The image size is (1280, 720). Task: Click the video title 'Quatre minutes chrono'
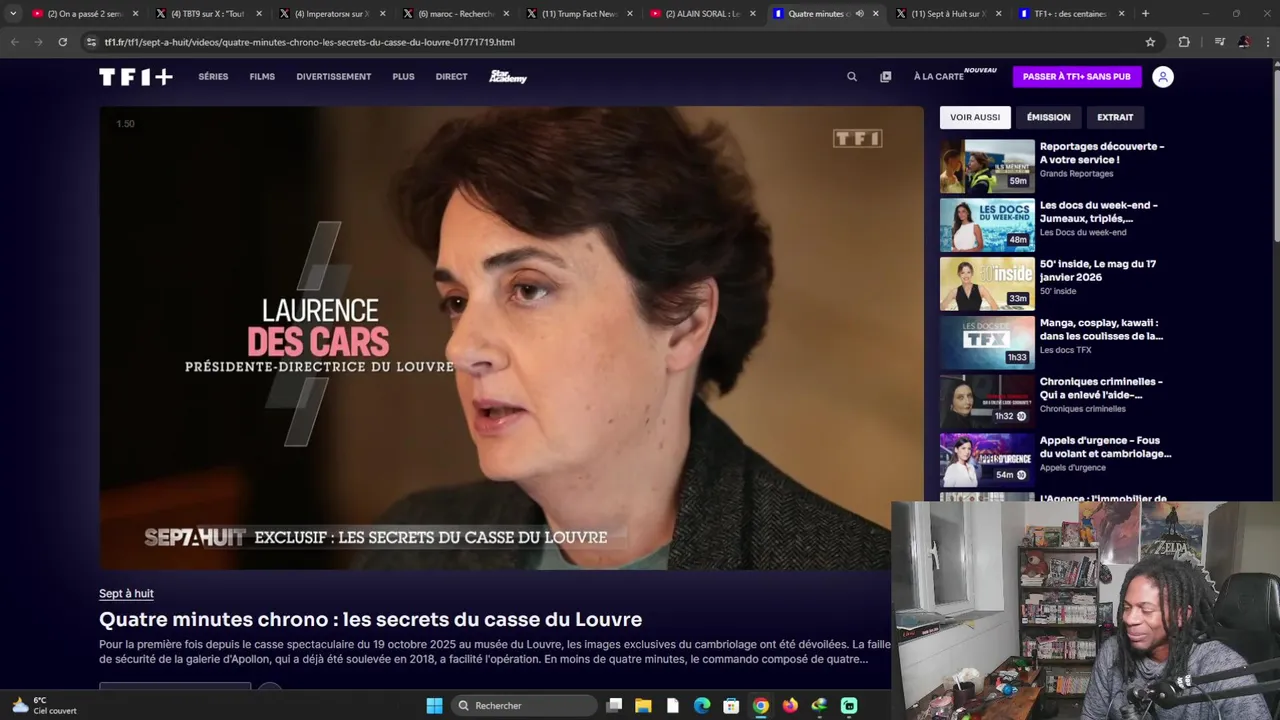[370, 620]
